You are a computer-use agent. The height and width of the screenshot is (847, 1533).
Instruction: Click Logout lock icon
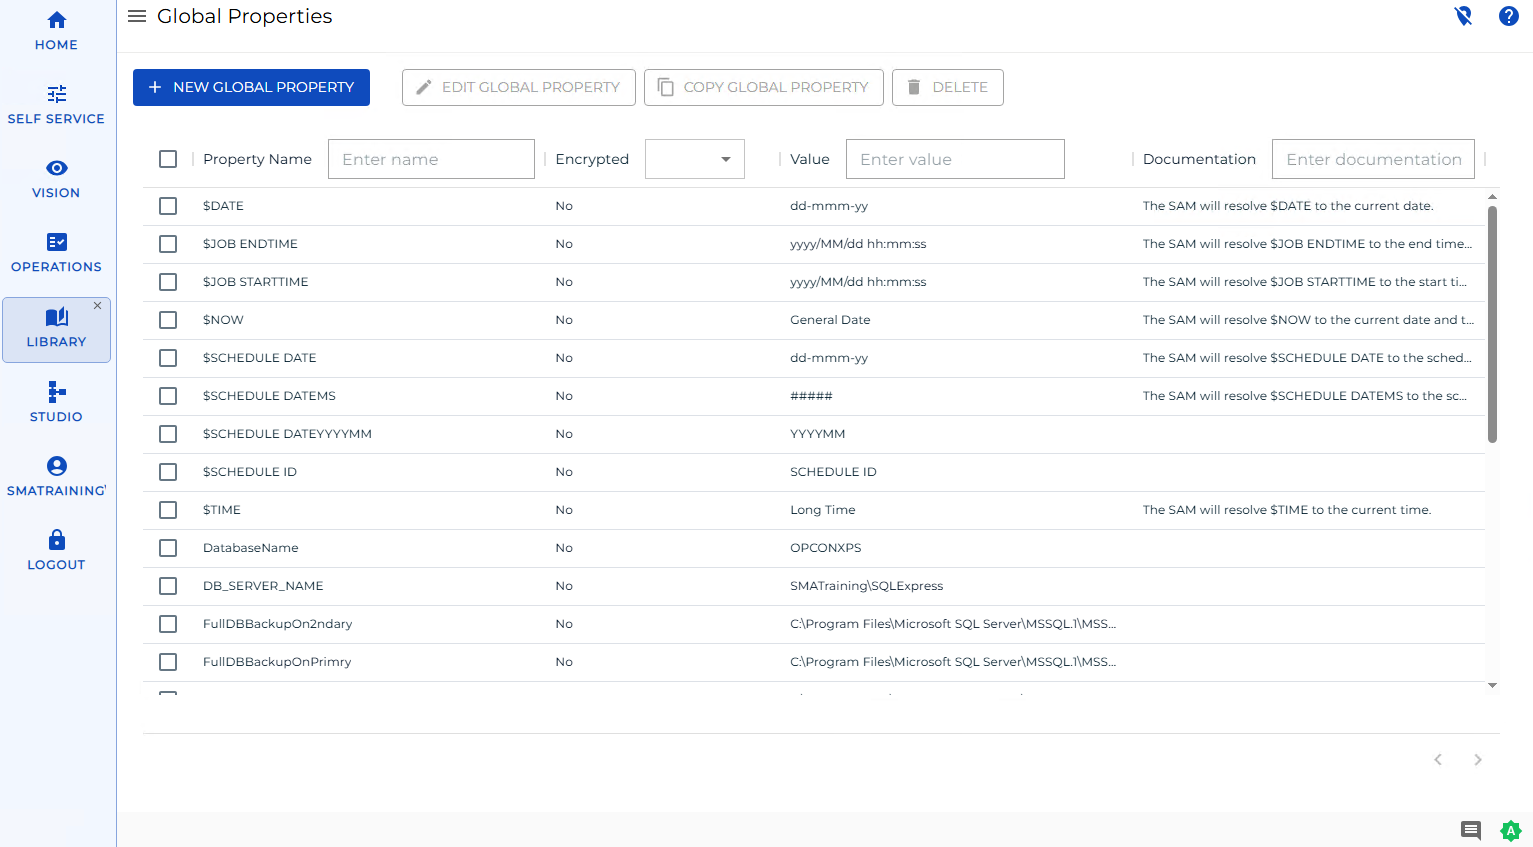57,550
